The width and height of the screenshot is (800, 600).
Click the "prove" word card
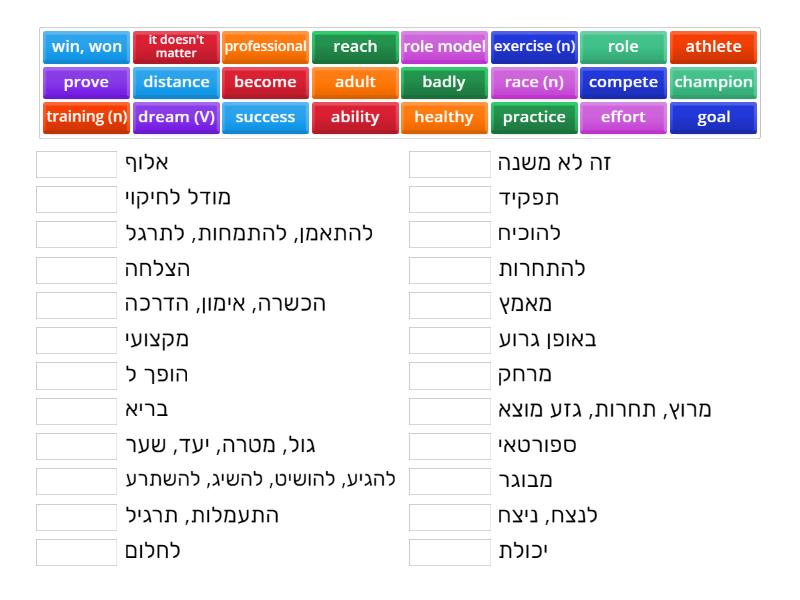pyautogui.click(x=85, y=83)
